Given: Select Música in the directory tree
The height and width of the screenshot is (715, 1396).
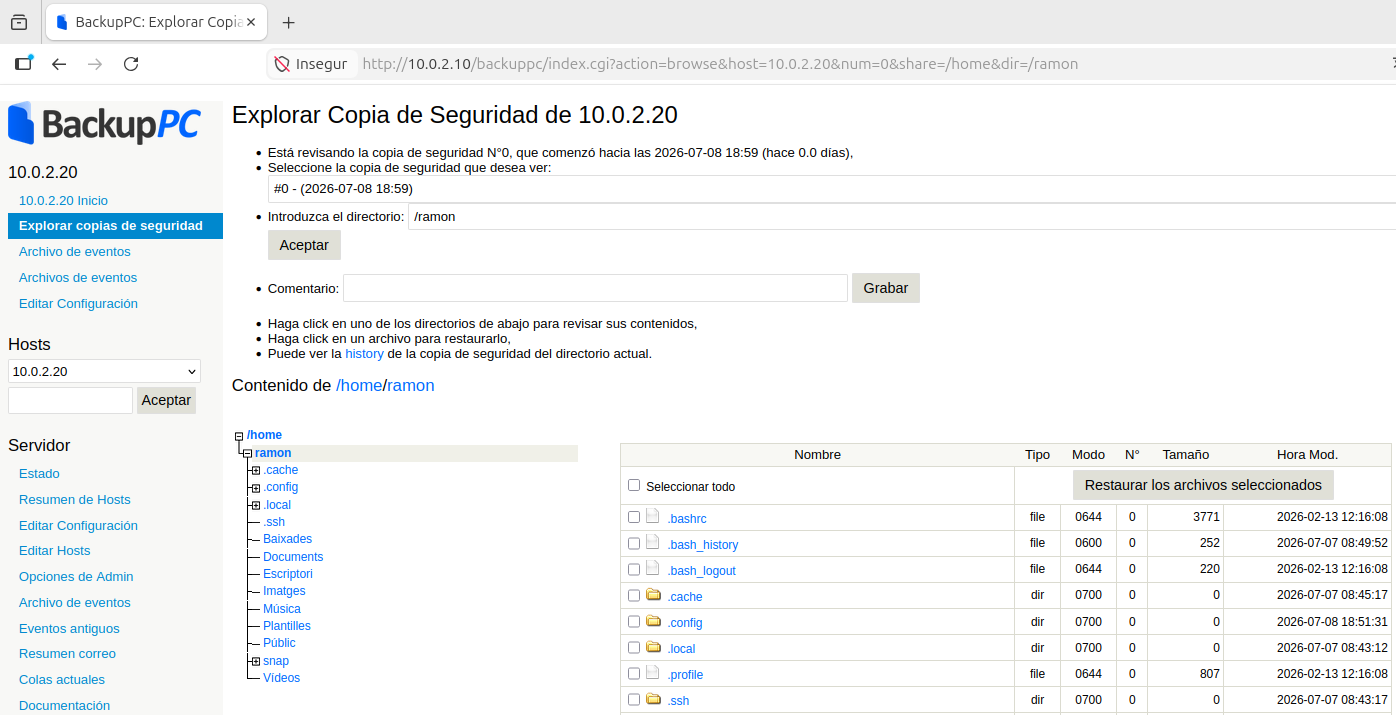Looking at the screenshot, I should coord(282,609).
